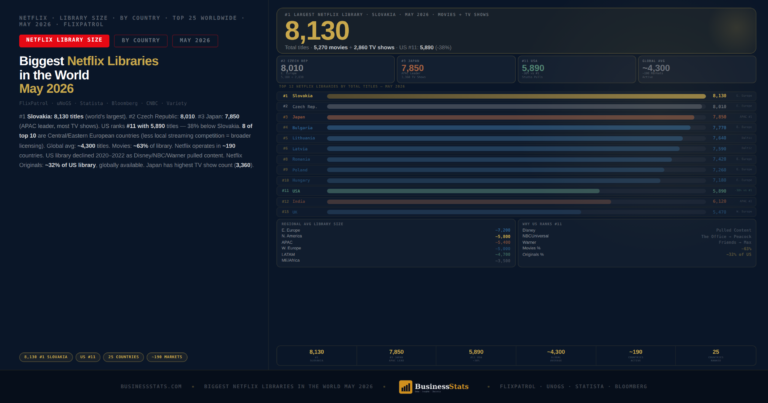Click the Originals % row
The height and width of the screenshot is (403, 768).
(637, 255)
